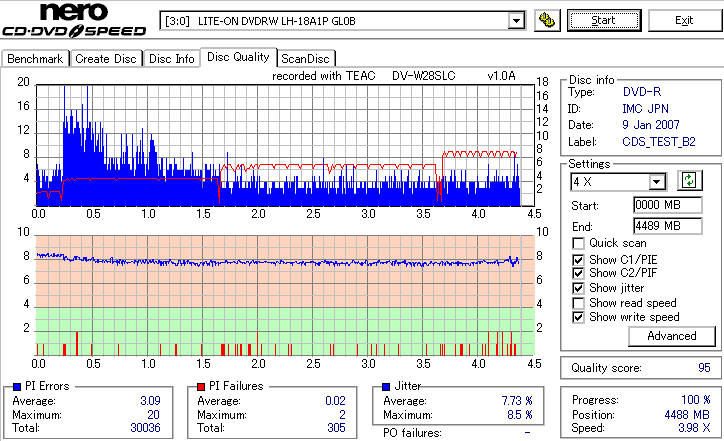Screen dimensions: 724x441
Task: Disable the Show C1/PIE checkbox
Action: pyautogui.click(x=578, y=260)
